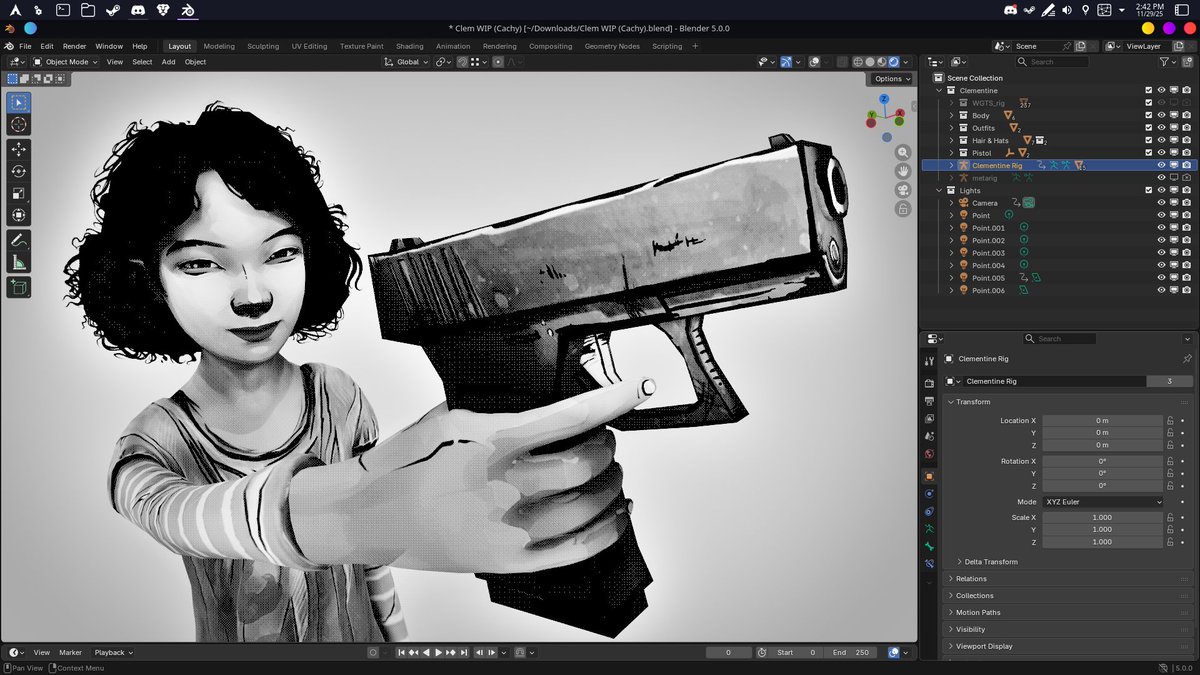The height and width of the screenshot is (675, 1200).
Task: Click the add workspace plus button
Action: (695, 46)
